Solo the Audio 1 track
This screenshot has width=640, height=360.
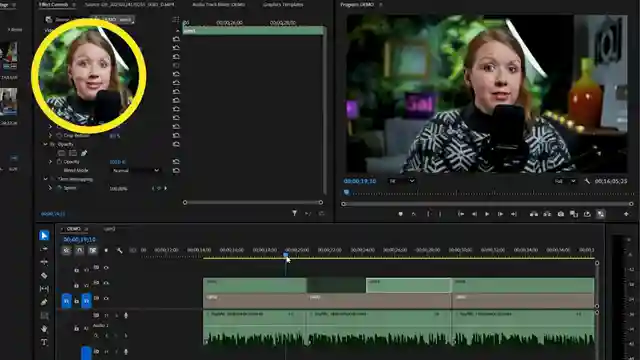point(116,316)
